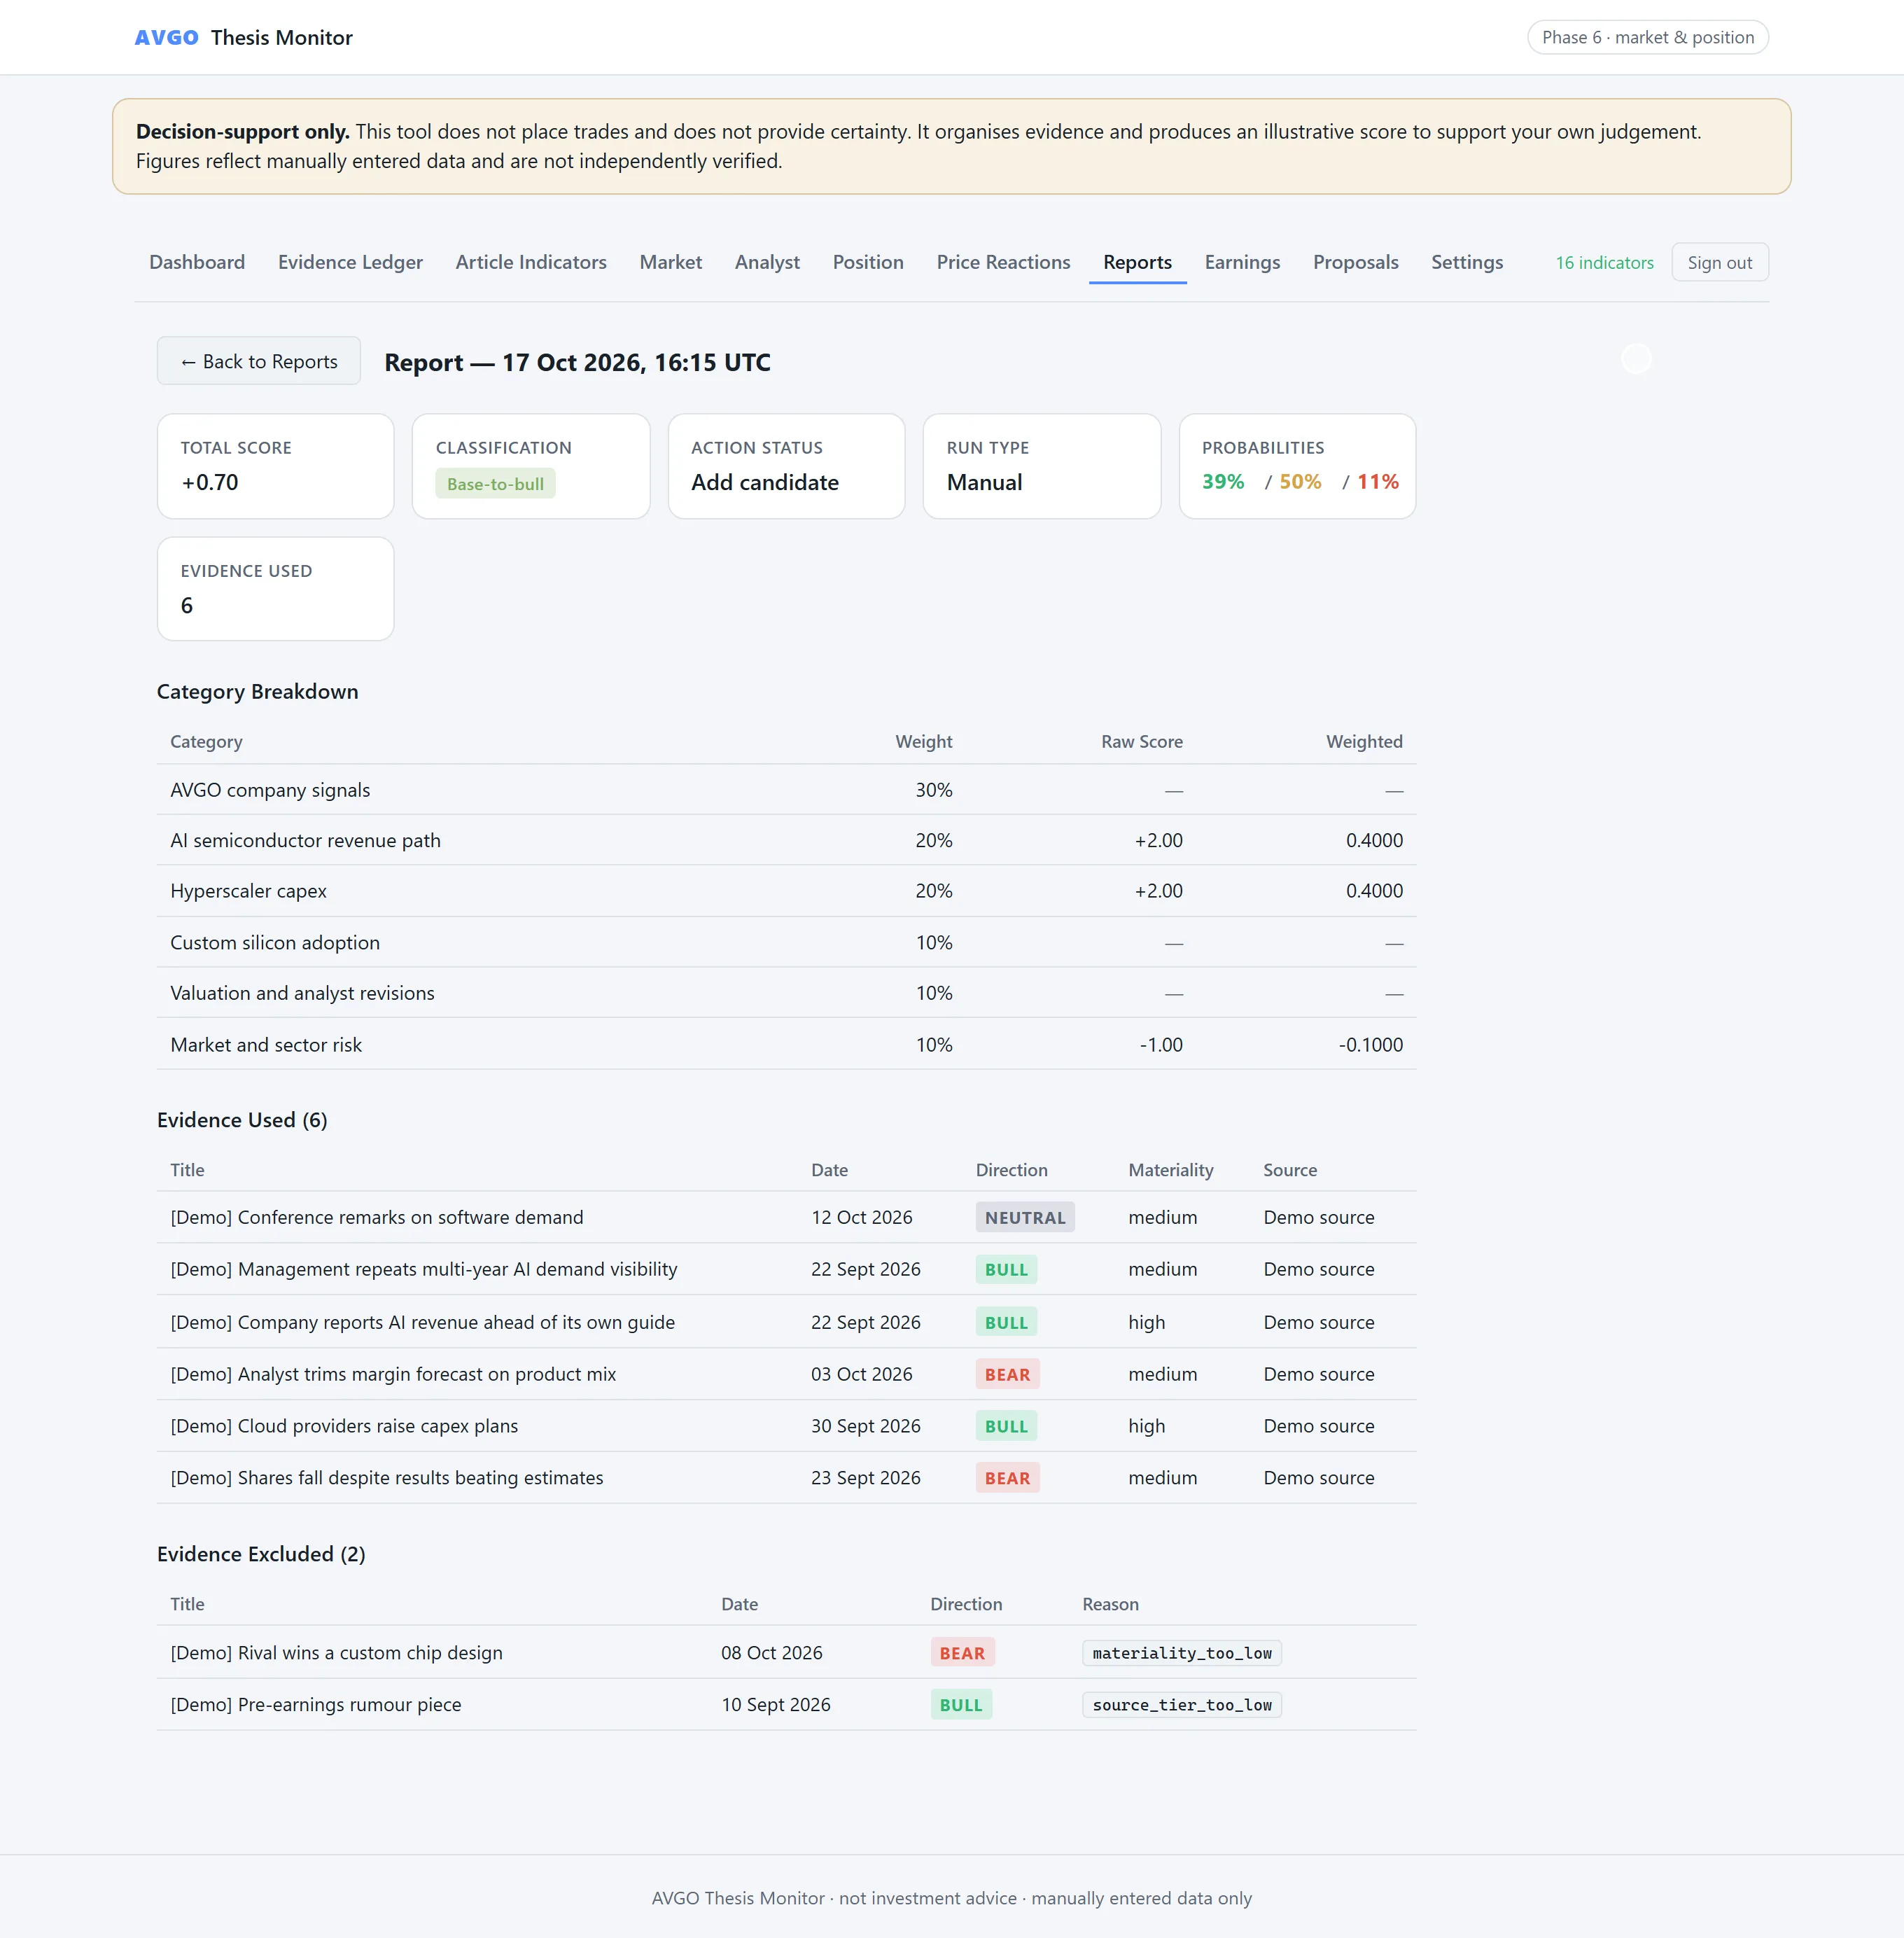Switch to Price Reactions tab
Image resolution: width=1904 pixels, height=1938 pixels.
1003,262
